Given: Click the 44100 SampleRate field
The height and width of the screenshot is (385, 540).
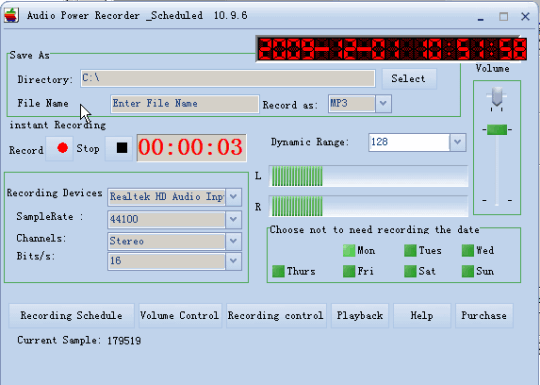Looking at the screenshot, I should (x=167, y=219).
